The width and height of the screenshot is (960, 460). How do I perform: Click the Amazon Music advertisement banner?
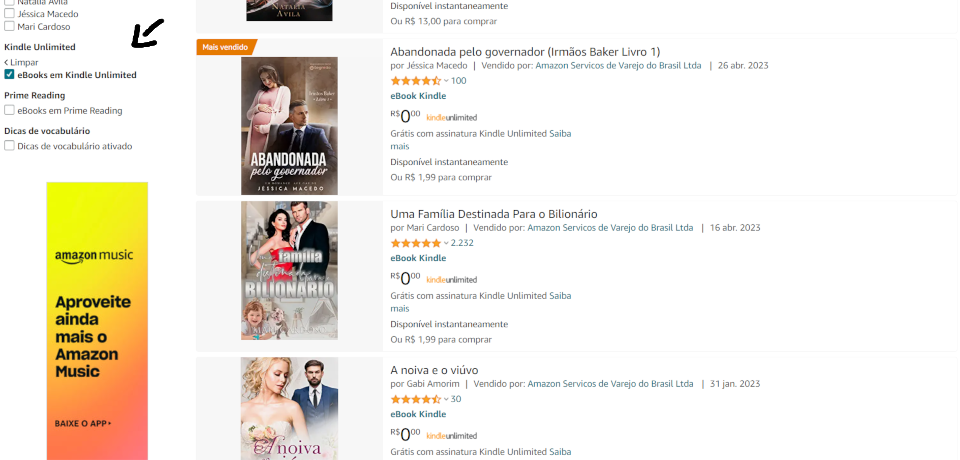pyautogui.click(x=97, y=320)
